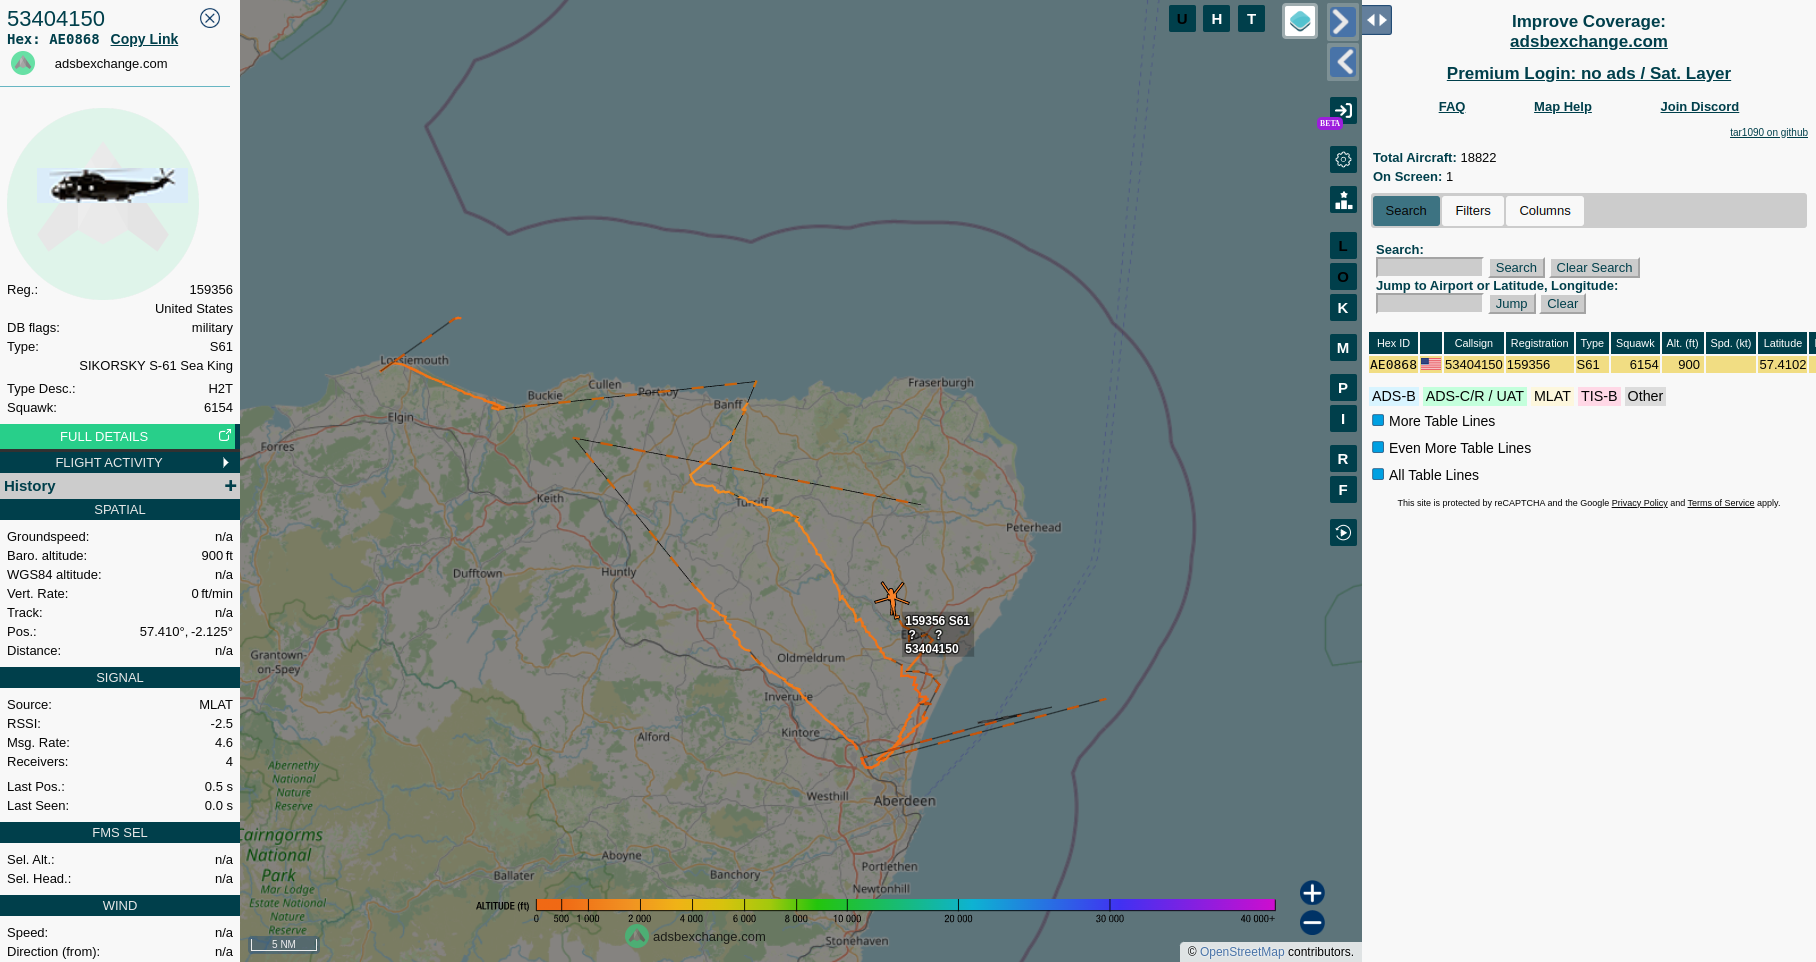Click the stats podium icon
The width and height of the screenshot is (1816, 962).
[1343, 200]
